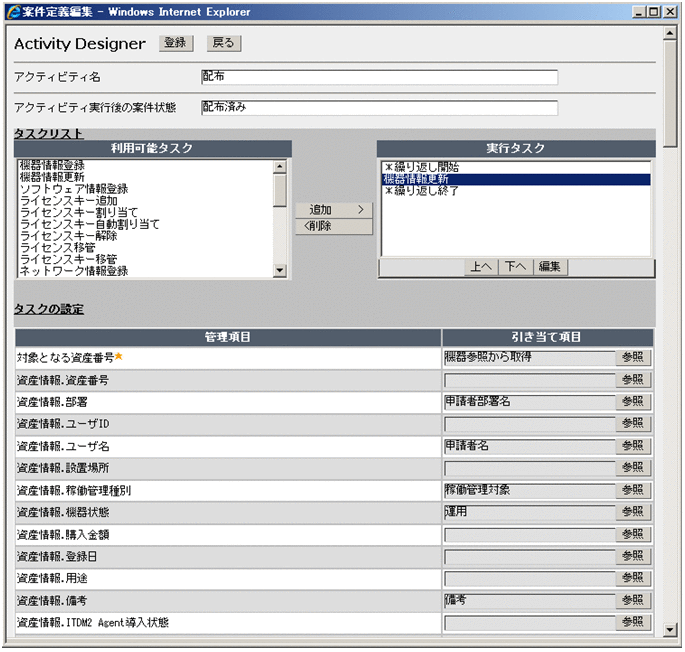Minimize the Internet Explorer window

point(639,12)
